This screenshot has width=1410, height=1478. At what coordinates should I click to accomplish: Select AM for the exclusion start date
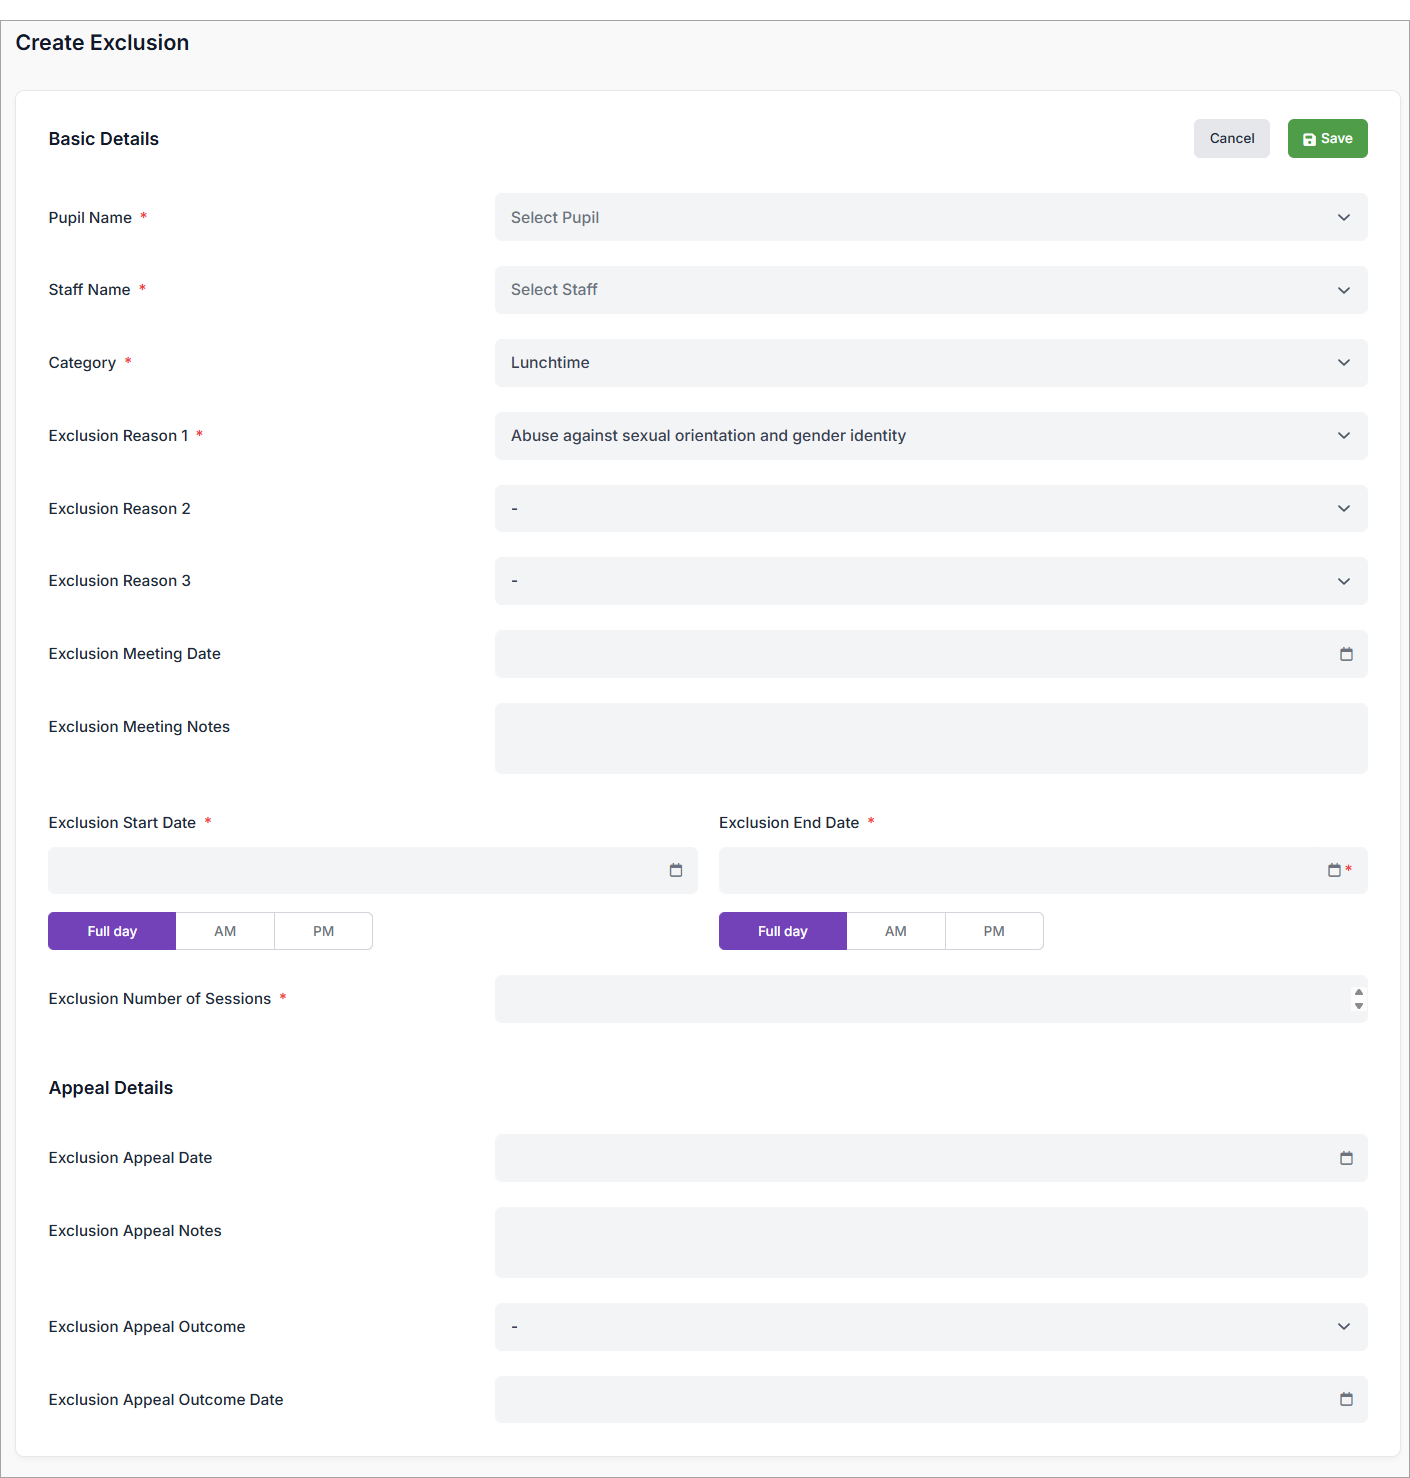click(225, 931)
